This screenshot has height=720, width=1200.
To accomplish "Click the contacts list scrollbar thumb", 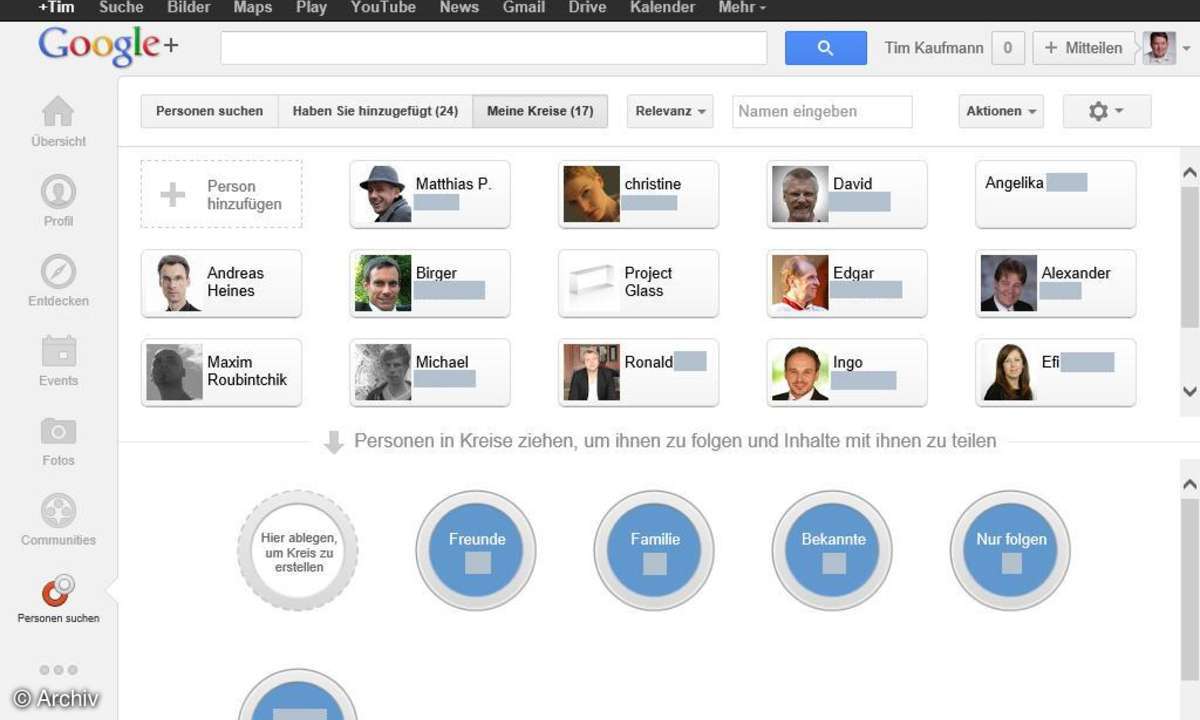I will tap(1190, 257).
